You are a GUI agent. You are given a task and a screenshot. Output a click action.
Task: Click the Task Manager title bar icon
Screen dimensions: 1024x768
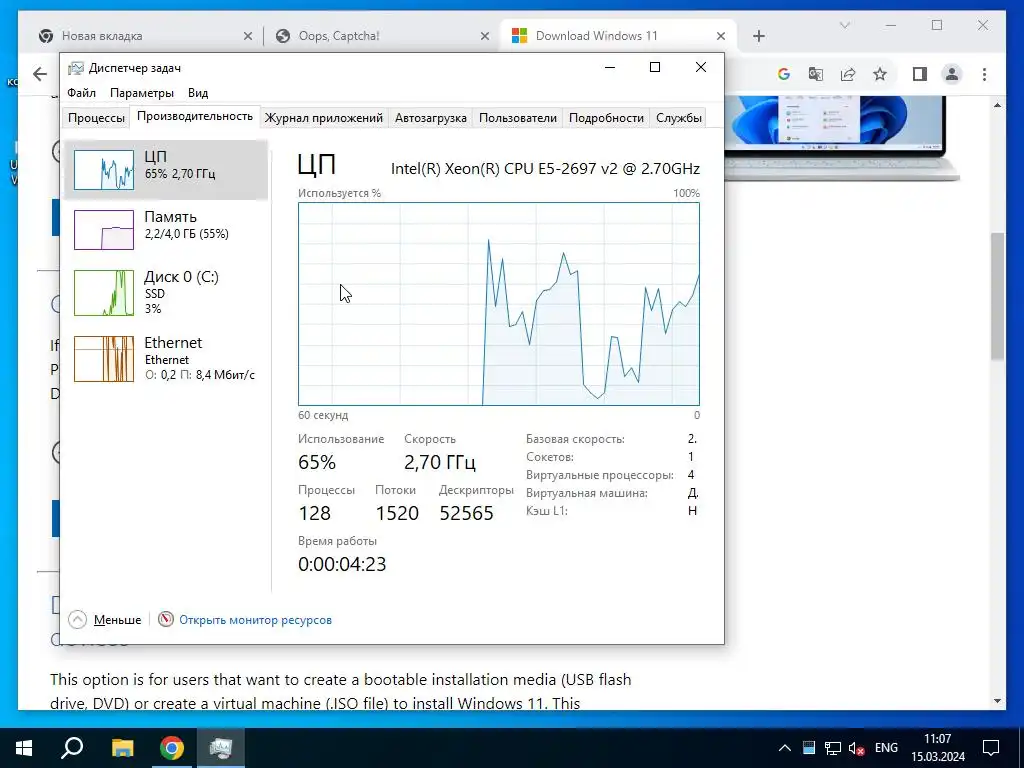pos(76,68)
